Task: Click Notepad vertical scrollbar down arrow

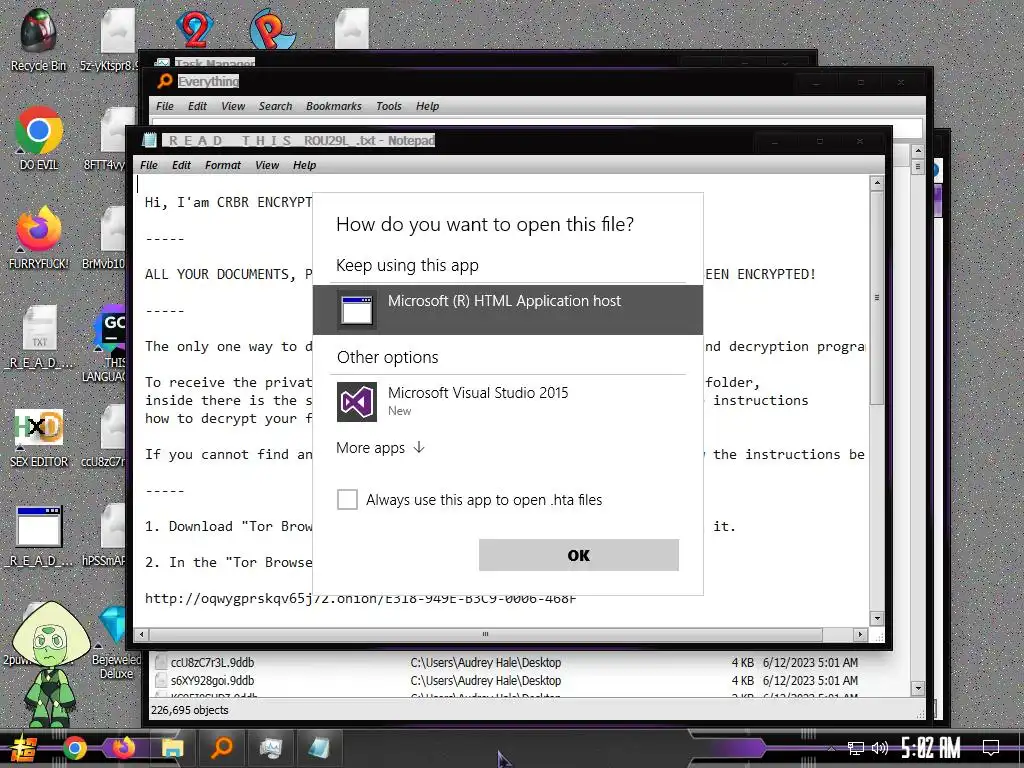Action: pos(877,618)
